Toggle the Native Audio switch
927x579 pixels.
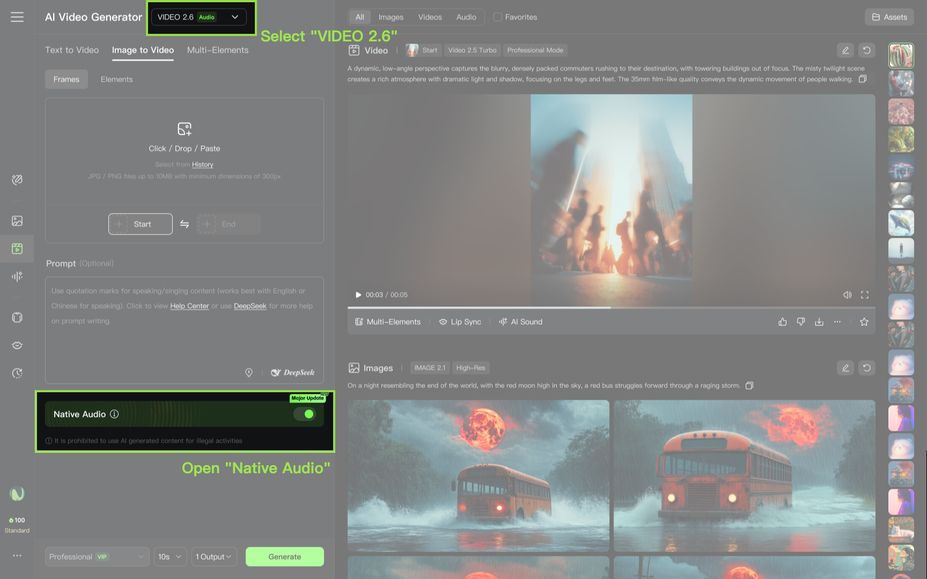click(304, 414)
